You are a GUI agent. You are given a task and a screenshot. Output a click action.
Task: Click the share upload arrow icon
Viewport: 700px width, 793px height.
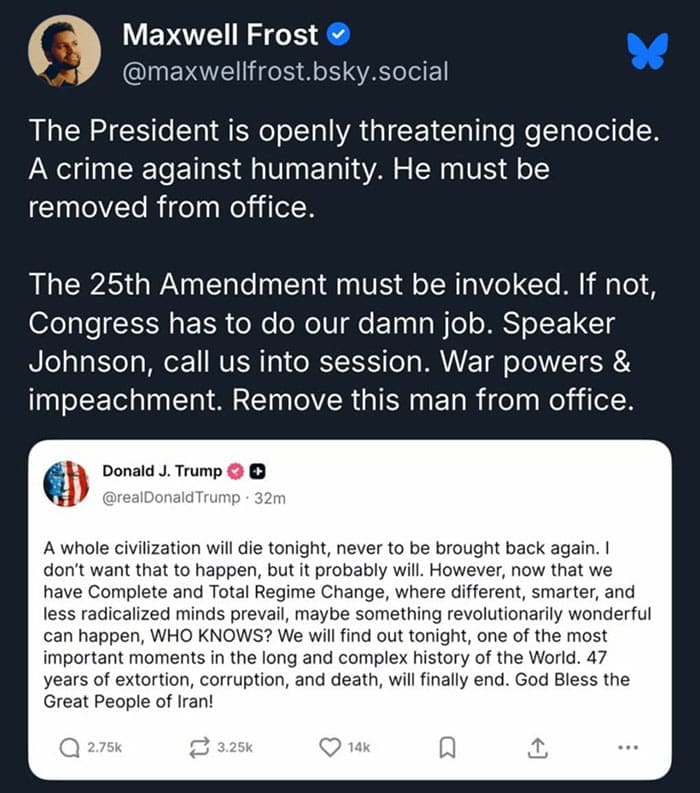point(537,746)
